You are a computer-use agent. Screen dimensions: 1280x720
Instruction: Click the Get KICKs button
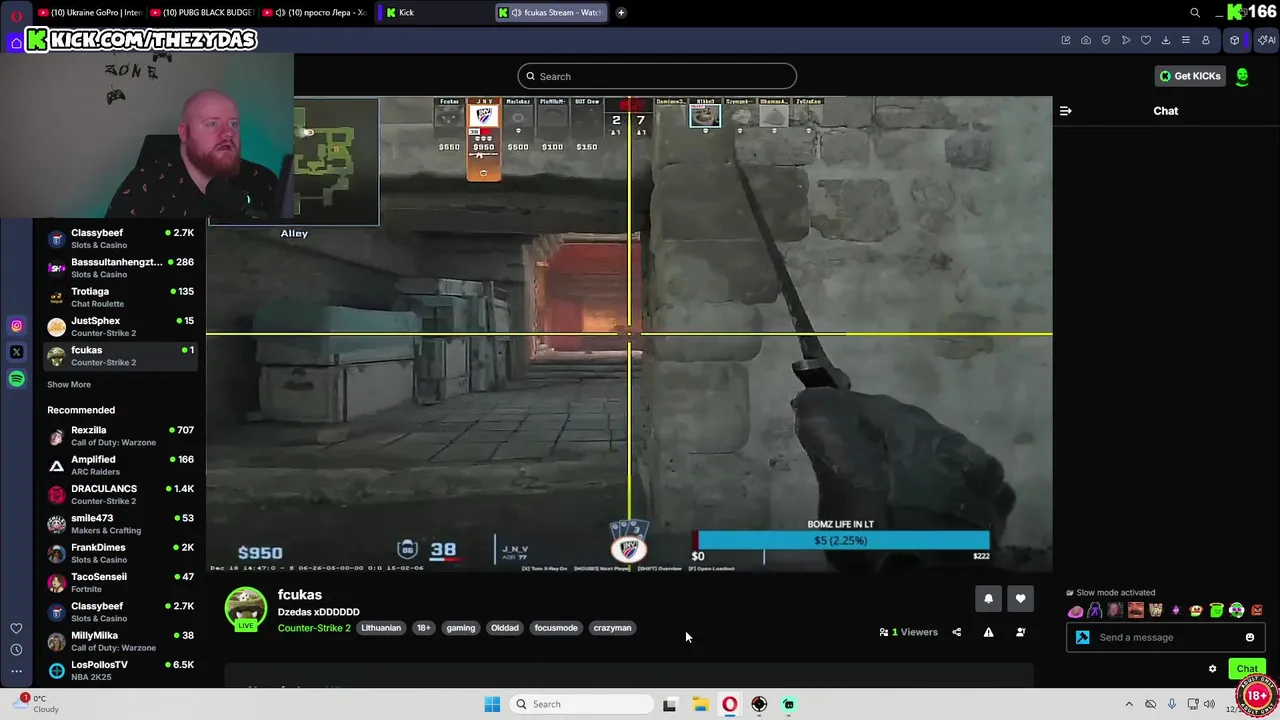[x=1190, y=76]
